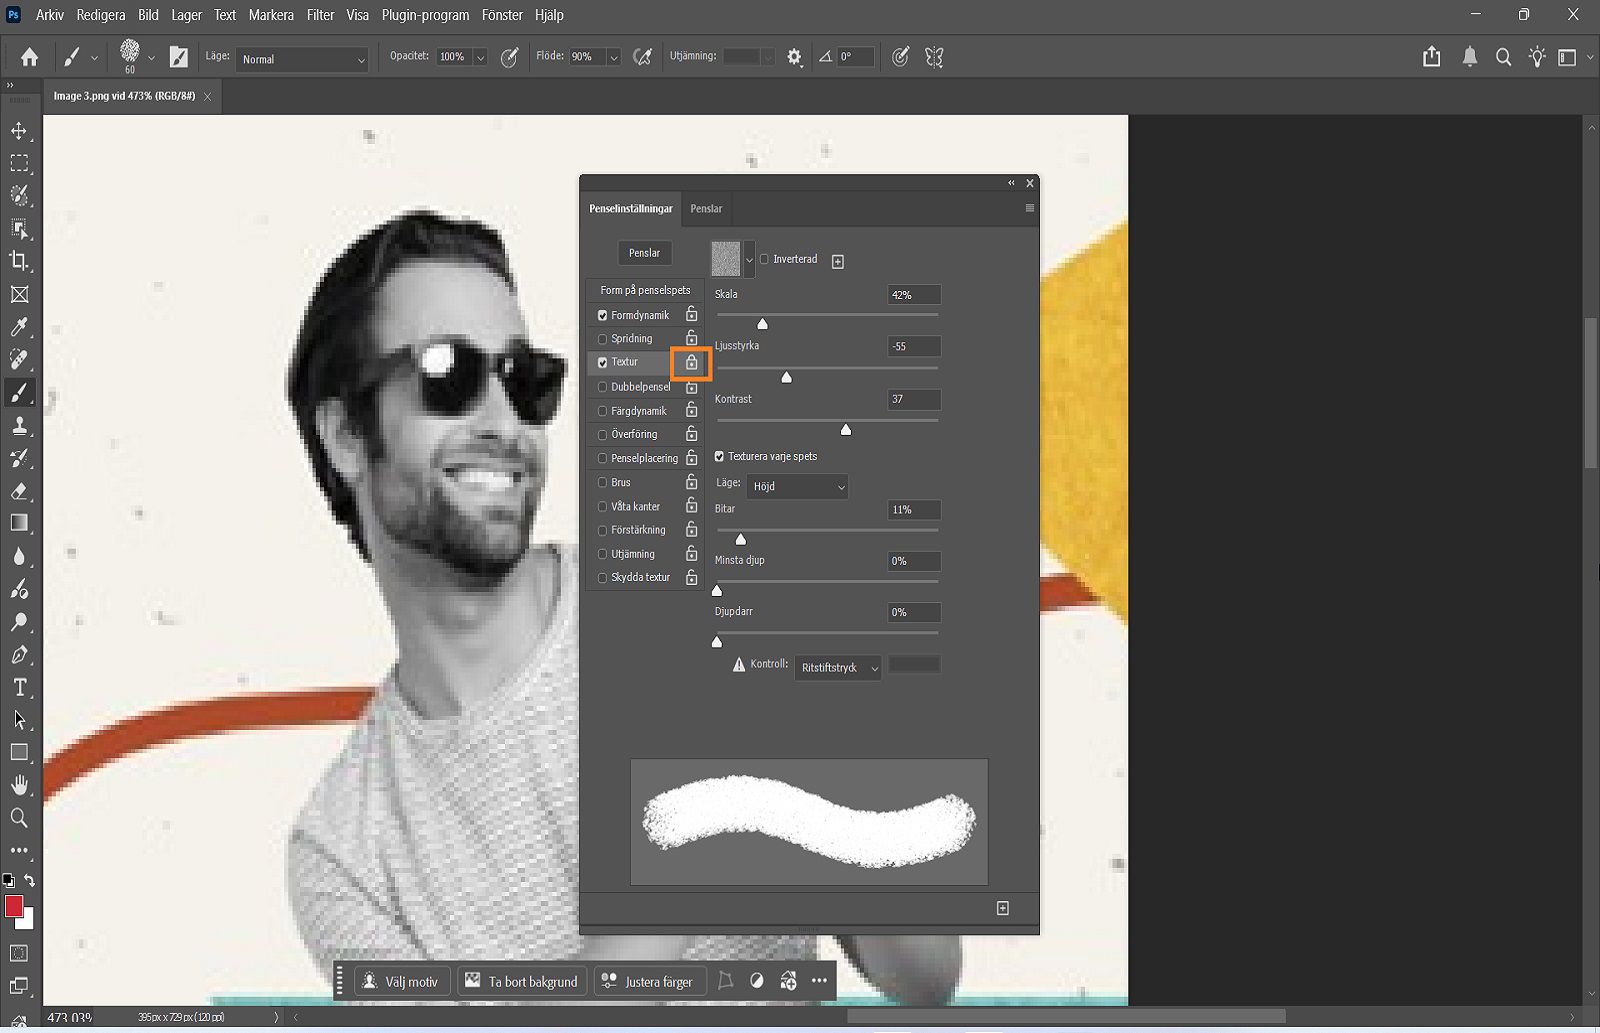Open the blend mode dropdown showing Normal

pos(302,59)
